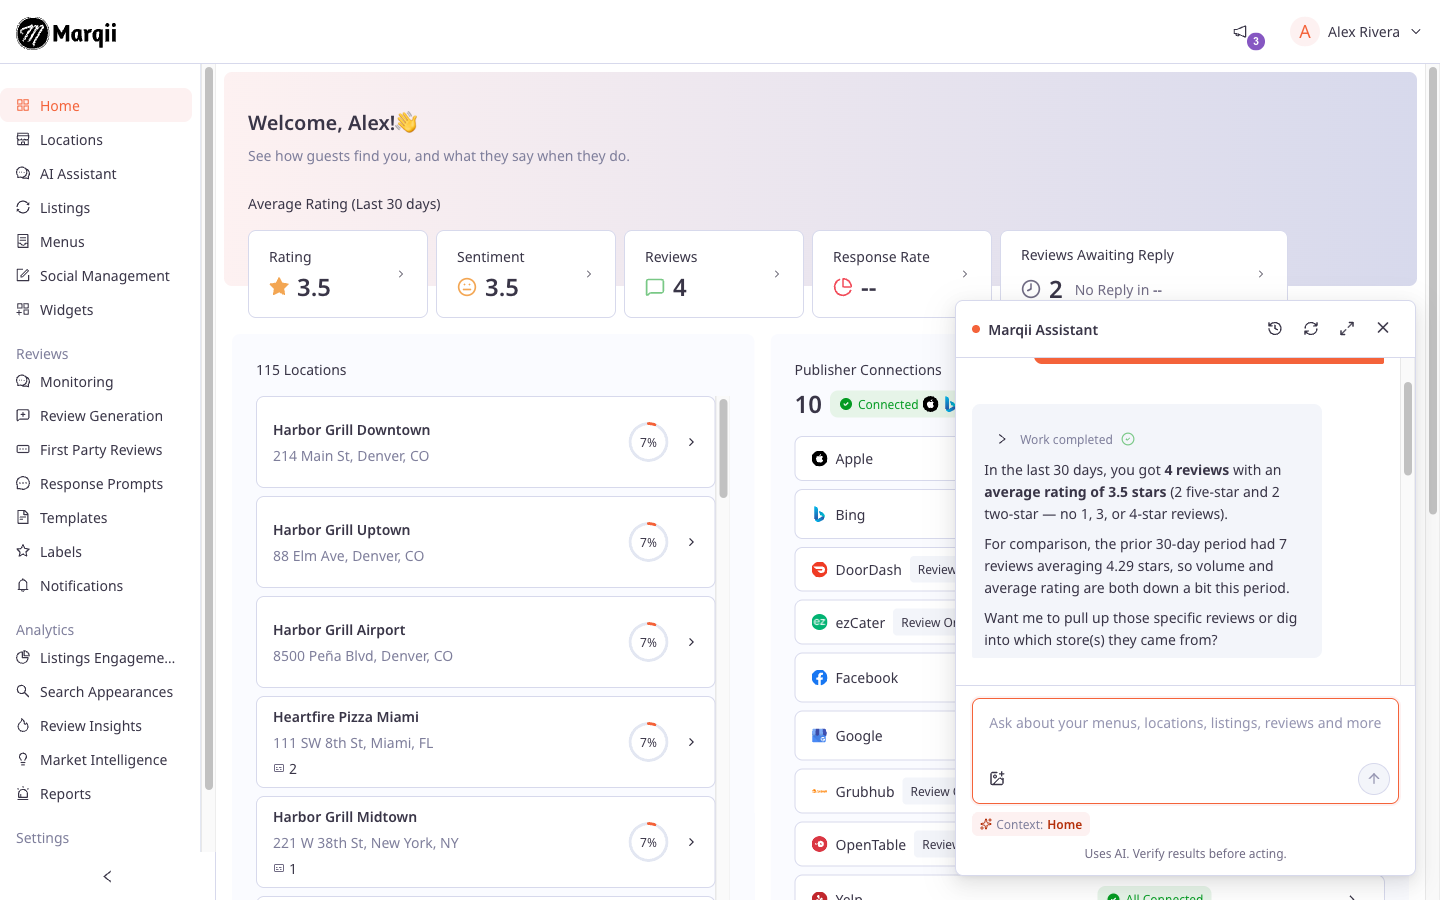Open AI Assistant in the sidebar
1440x900 pixels.
coord(96,174)
